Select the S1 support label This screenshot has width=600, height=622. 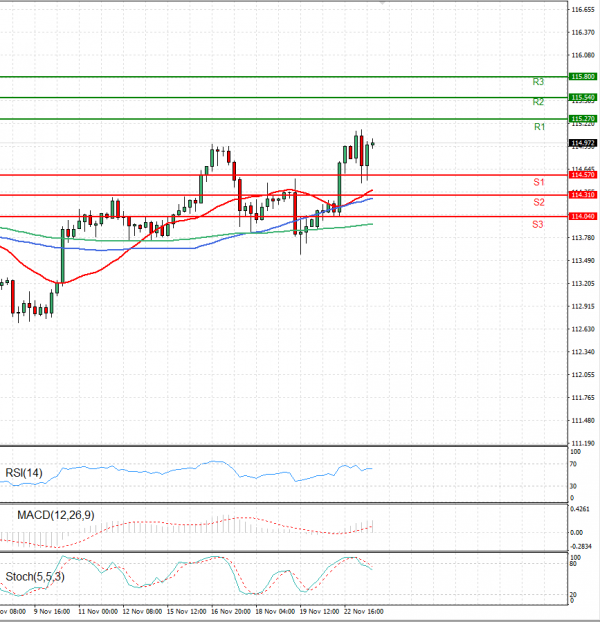click(x=539, y=182)
